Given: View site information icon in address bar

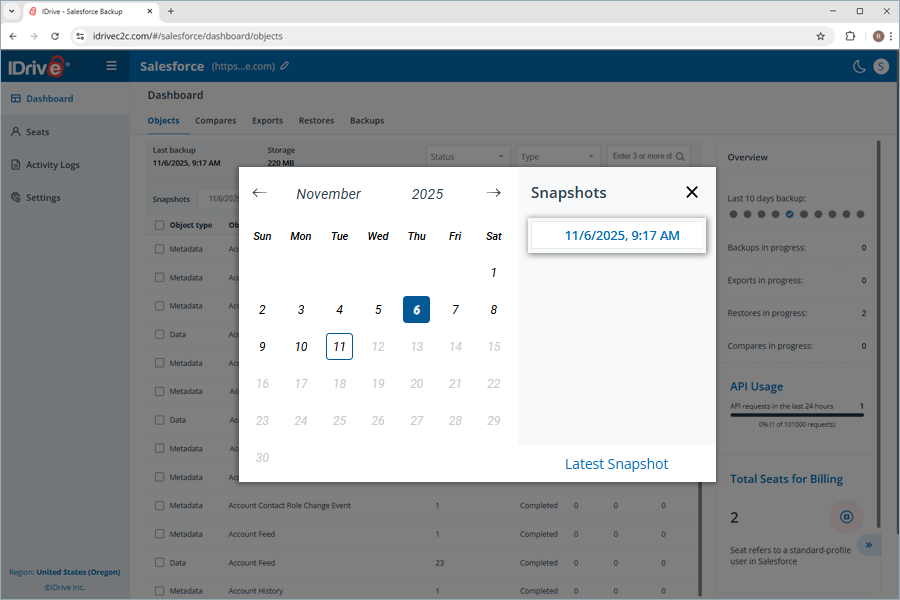Looking at the screenshot, I should pos(80,36).
